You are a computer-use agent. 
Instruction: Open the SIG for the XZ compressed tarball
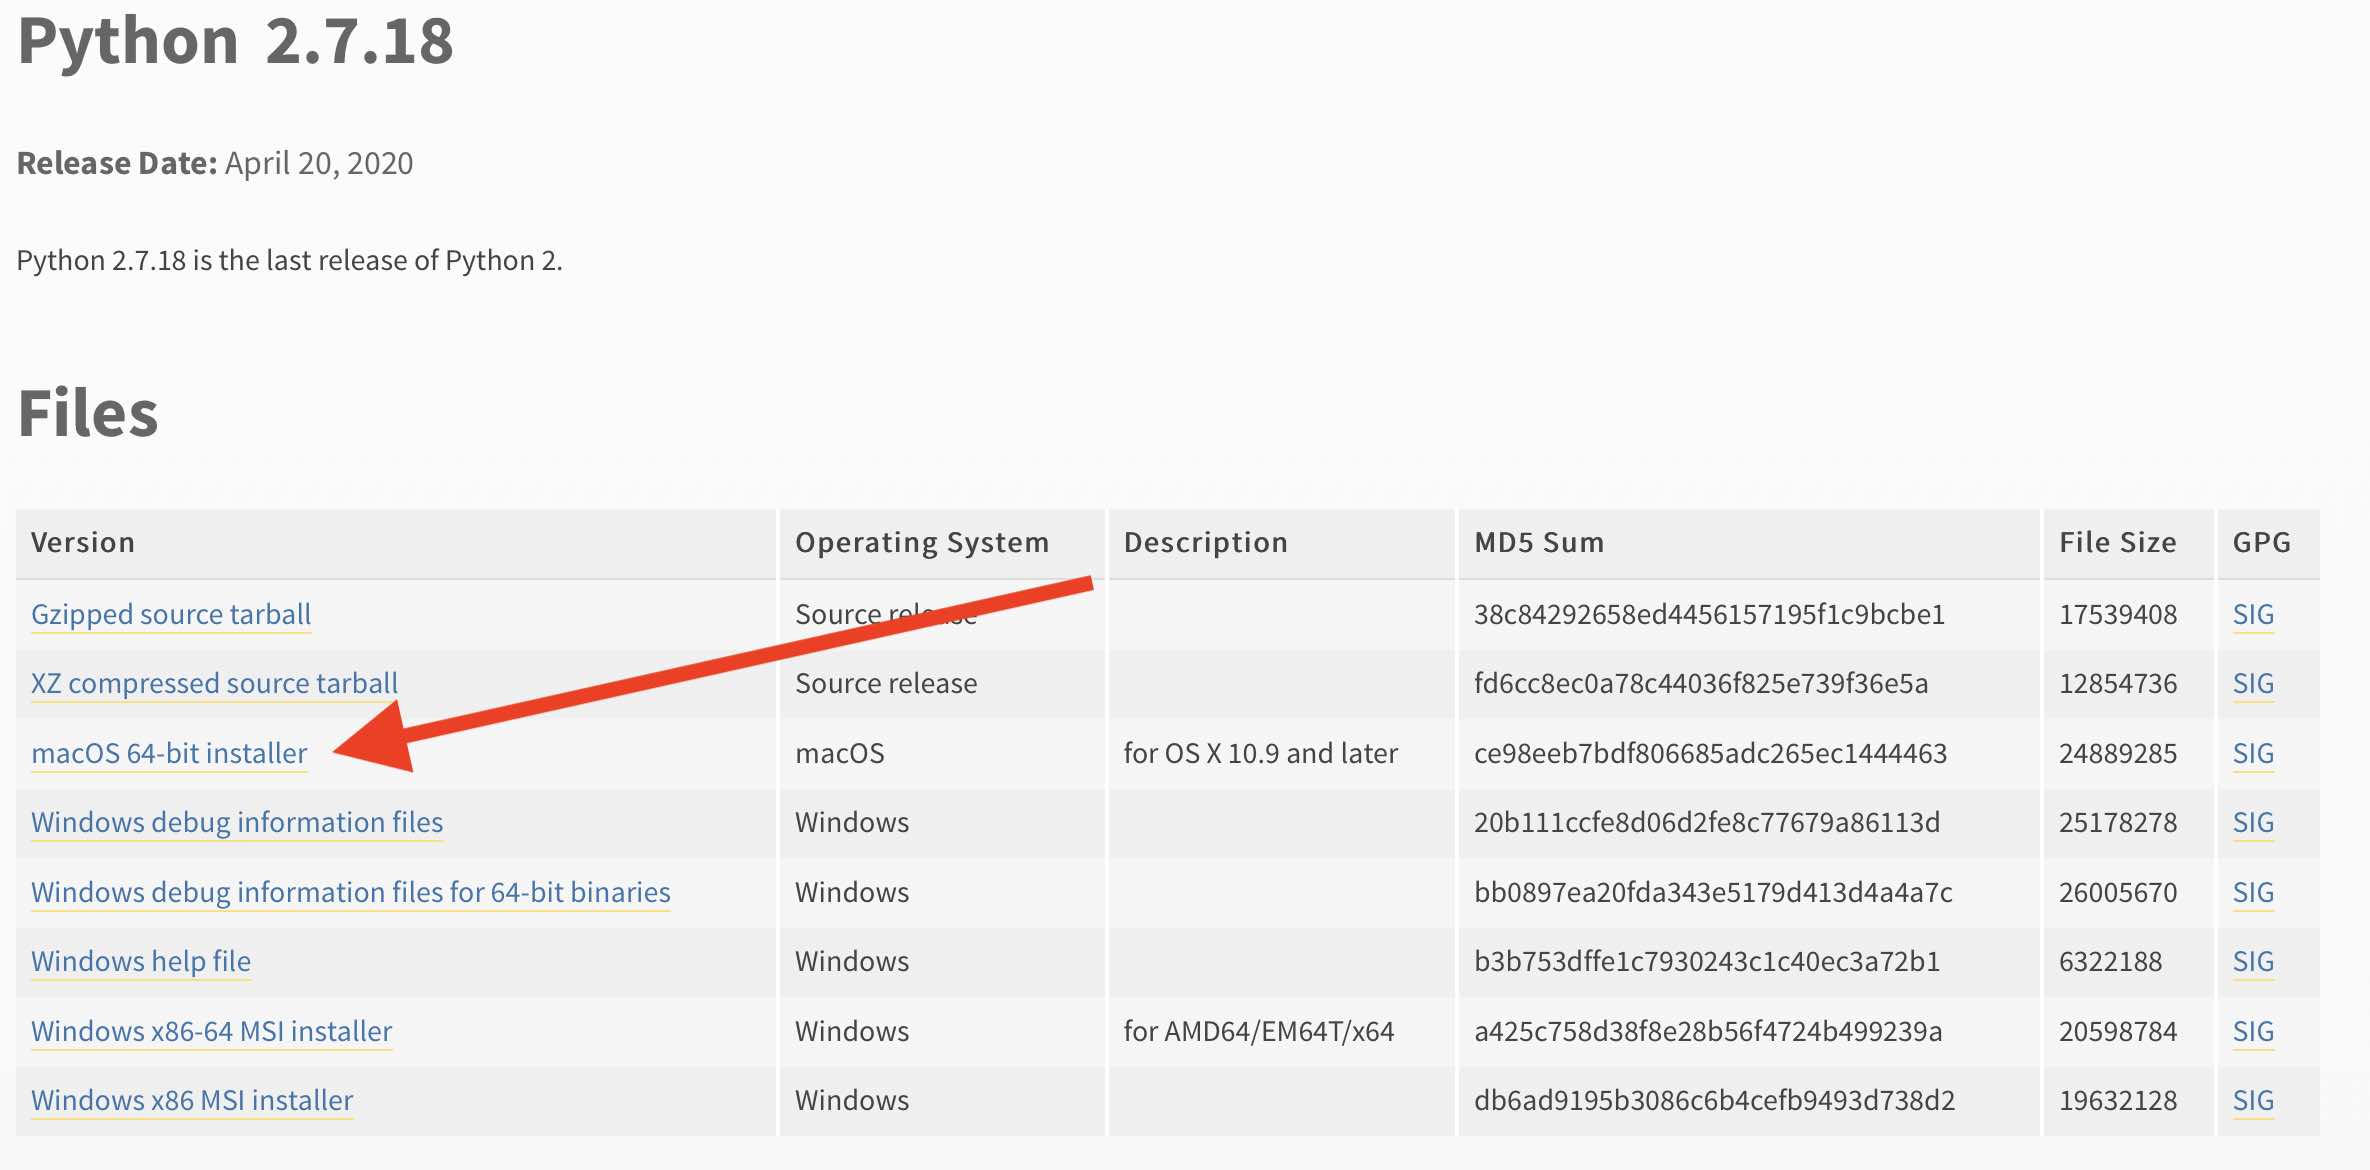pos(2251,683)
